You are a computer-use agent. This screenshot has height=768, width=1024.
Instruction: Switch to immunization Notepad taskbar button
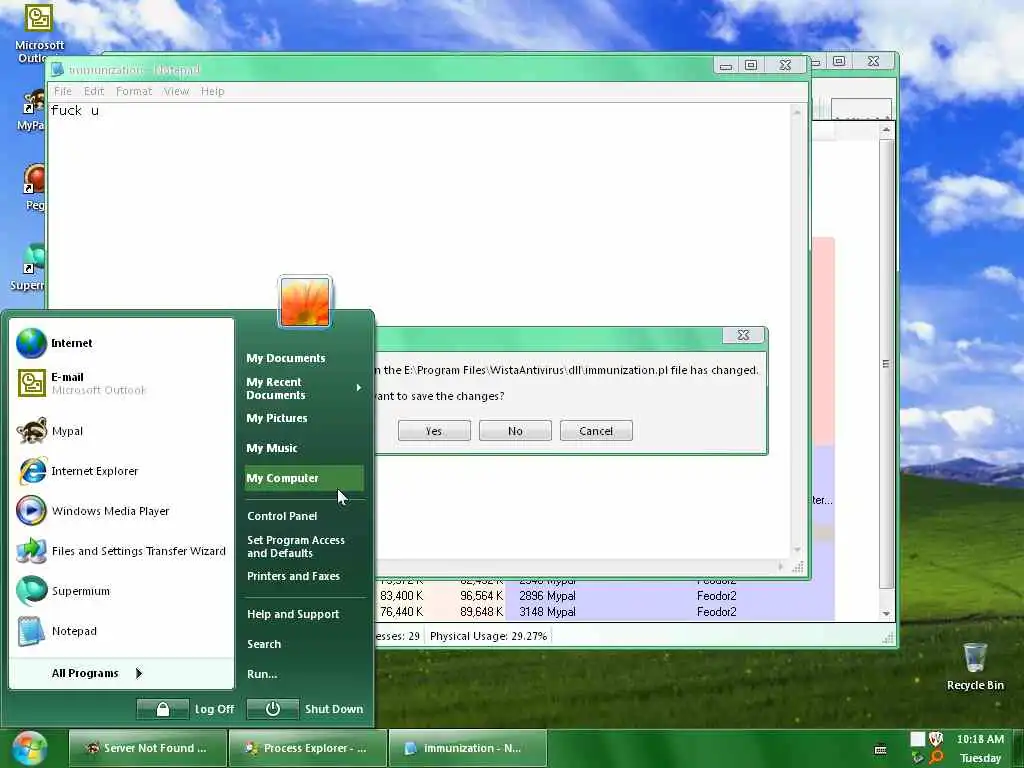pyautogui.click(x=468, y=748)
